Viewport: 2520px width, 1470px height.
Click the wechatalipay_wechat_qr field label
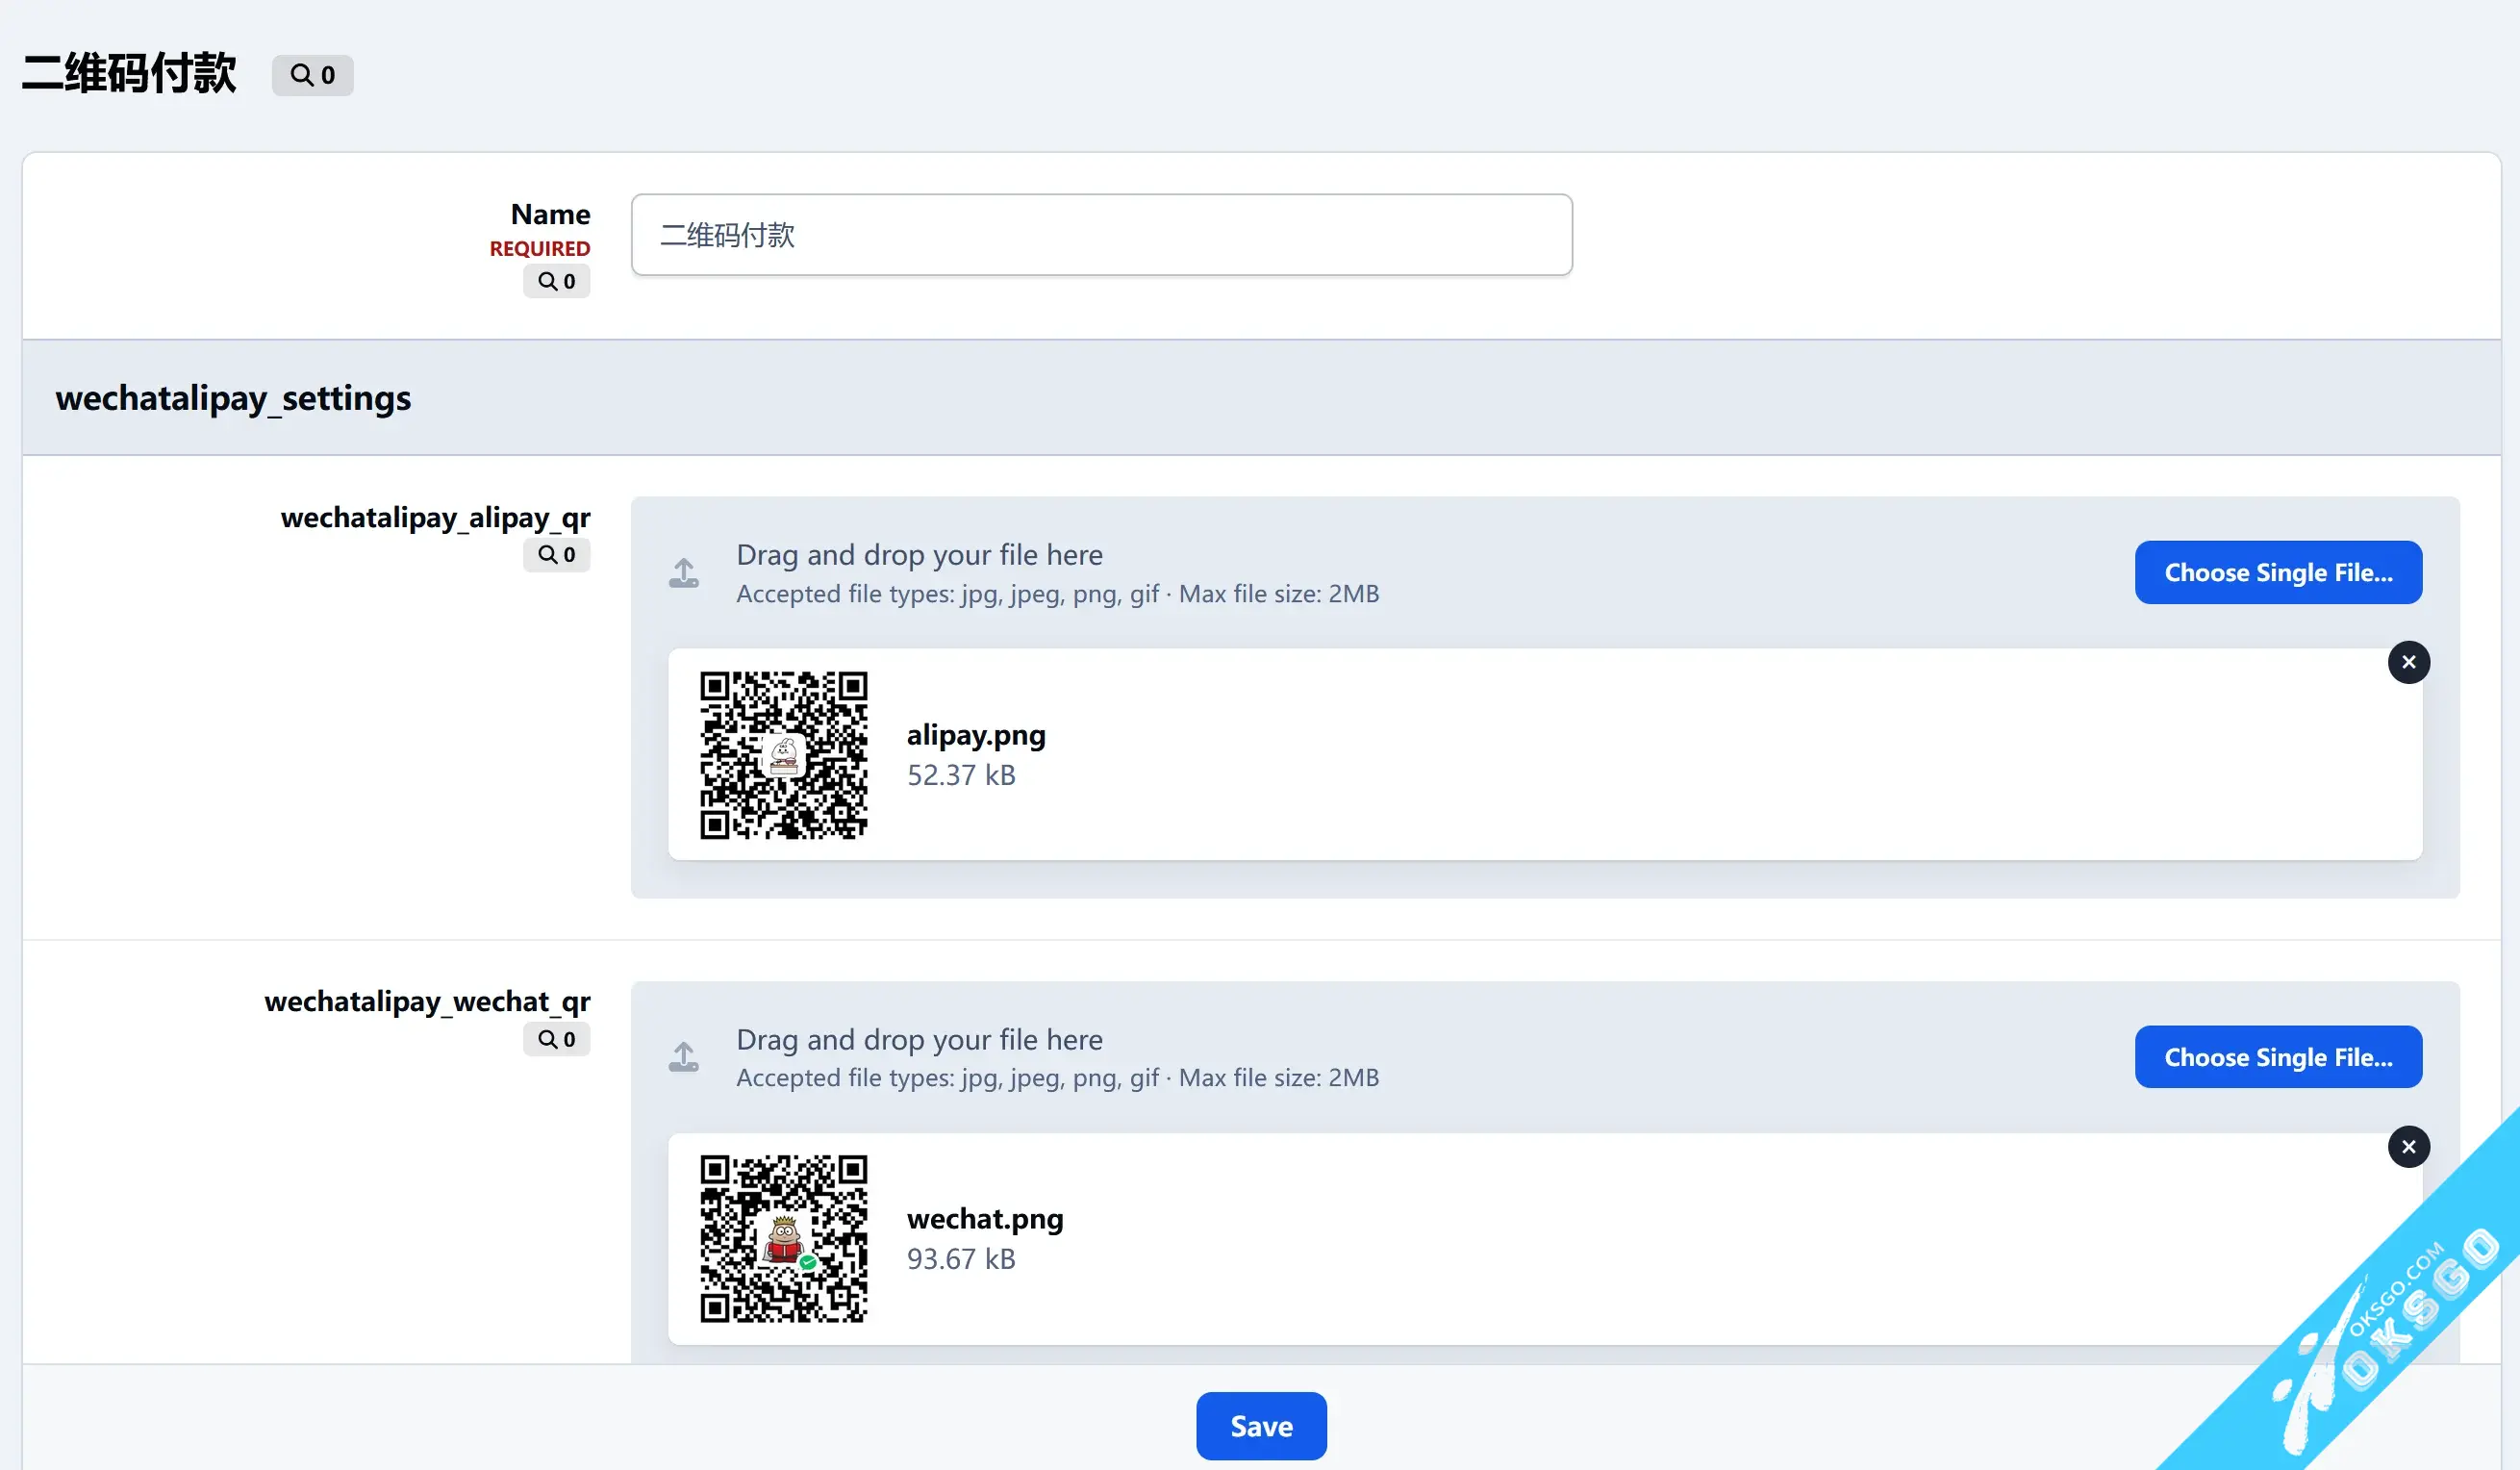(427, 1001)
